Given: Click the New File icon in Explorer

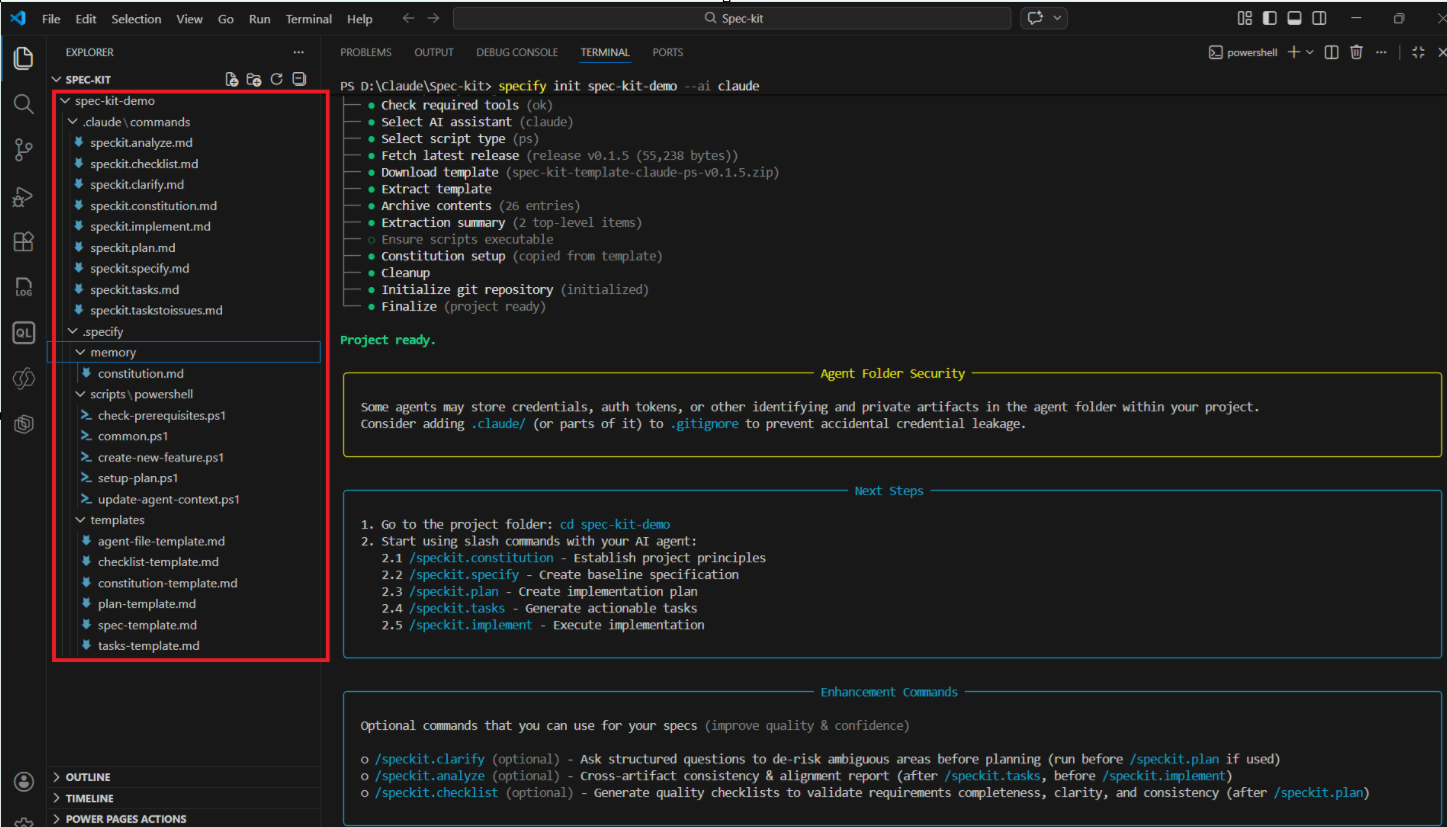Looking at the screenshot, I should click(232, 80).
